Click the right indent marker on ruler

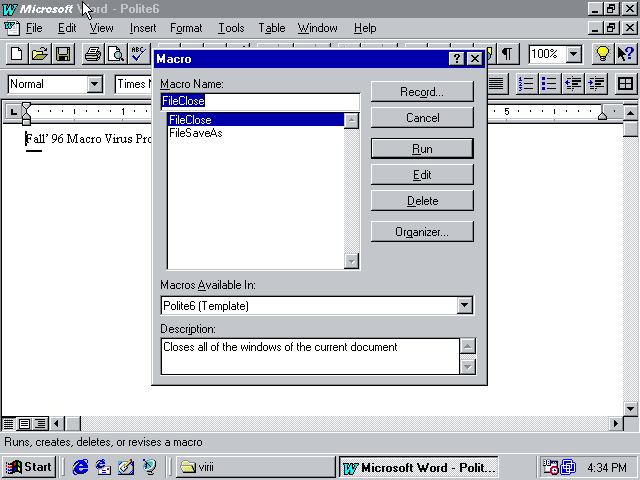[x=602, y=116]
